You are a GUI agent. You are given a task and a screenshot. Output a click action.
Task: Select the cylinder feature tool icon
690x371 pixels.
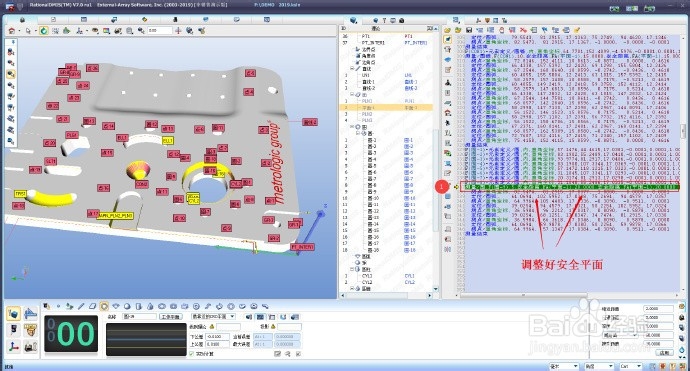pyautogui.click(x=139, y=306)
